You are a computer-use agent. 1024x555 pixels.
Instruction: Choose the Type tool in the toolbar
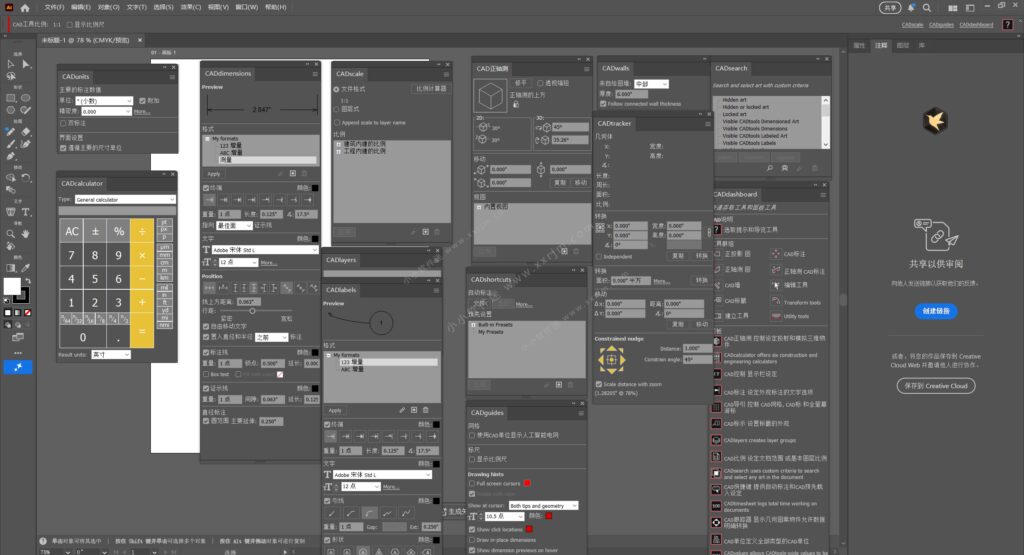point(26,212)
